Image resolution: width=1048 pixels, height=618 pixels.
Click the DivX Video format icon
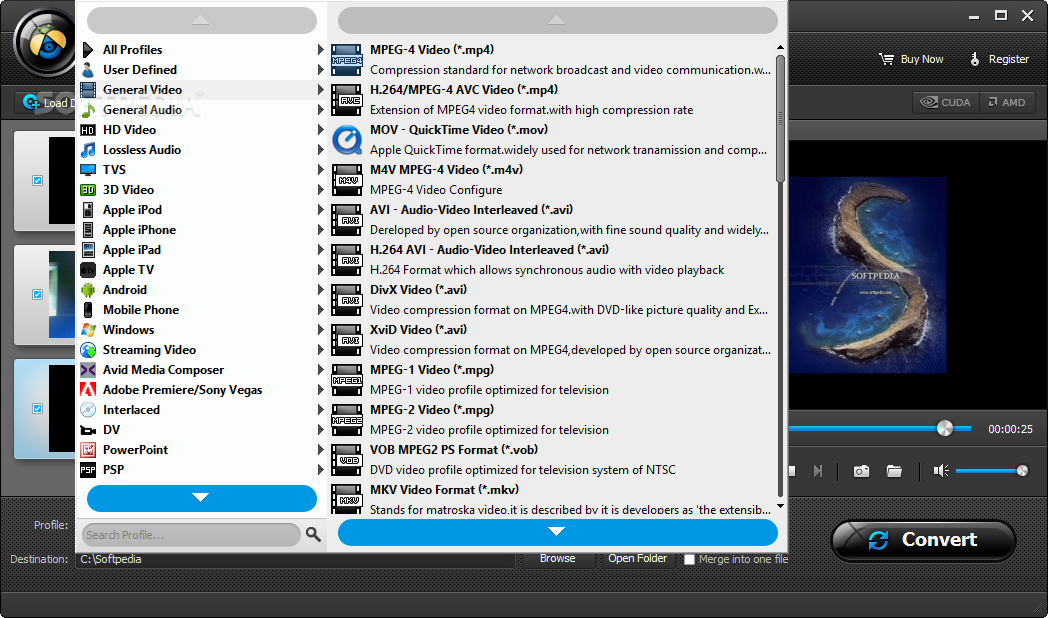click(x=346, y=300)
